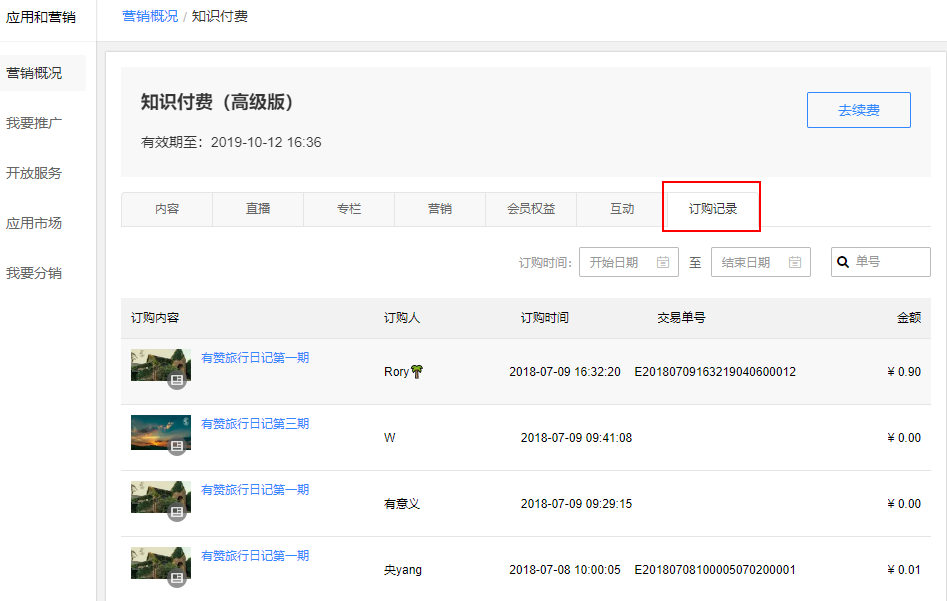Click the amount ¥ 0.90
The width and height of the screenshot is (947, 601).
[x=904, y=372]
